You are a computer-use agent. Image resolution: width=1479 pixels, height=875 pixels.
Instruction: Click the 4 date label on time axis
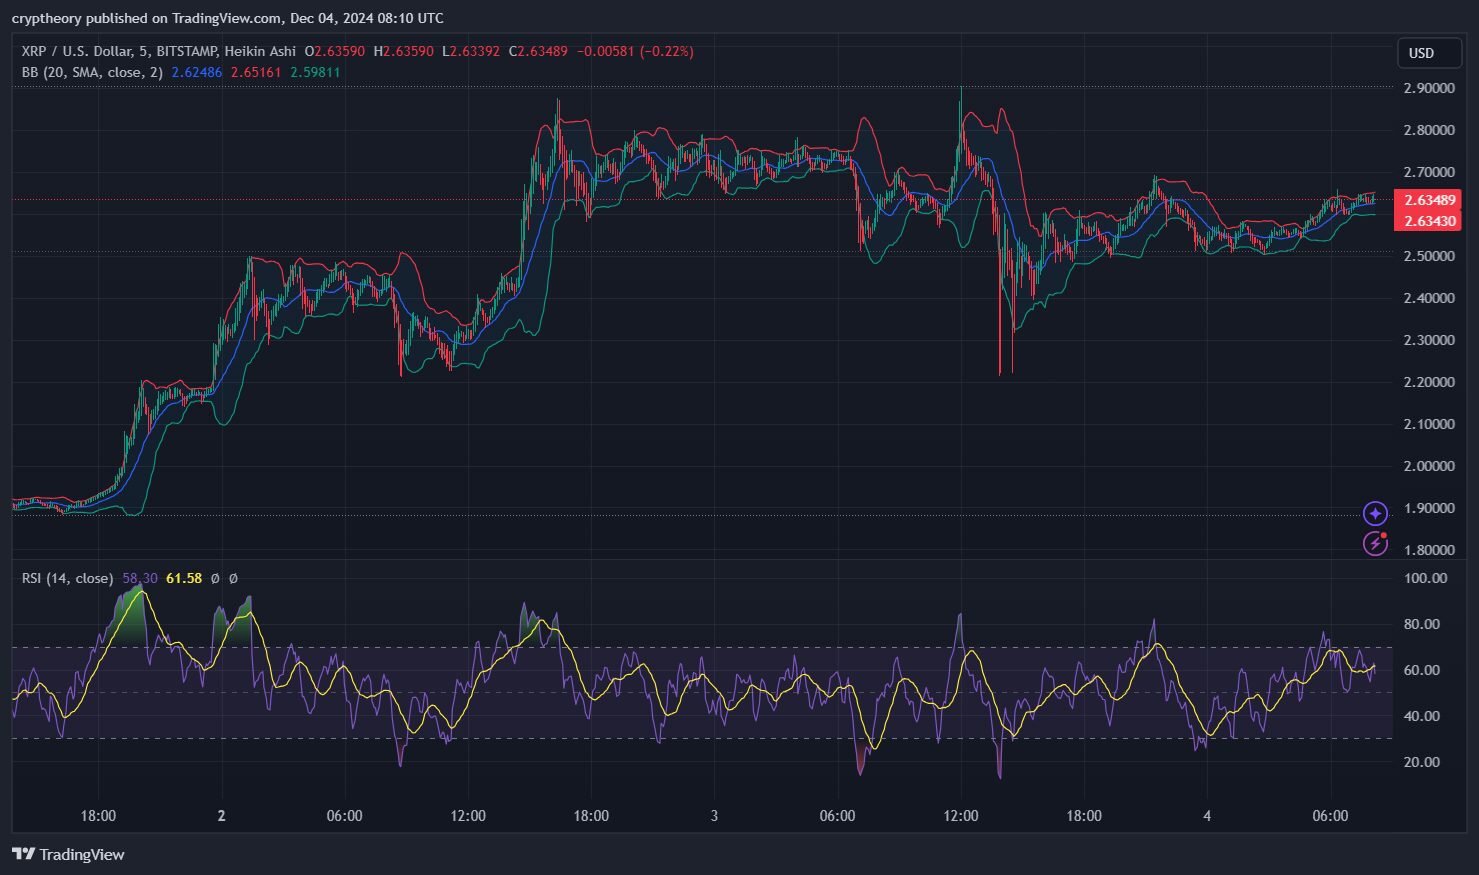[1207, 816]
